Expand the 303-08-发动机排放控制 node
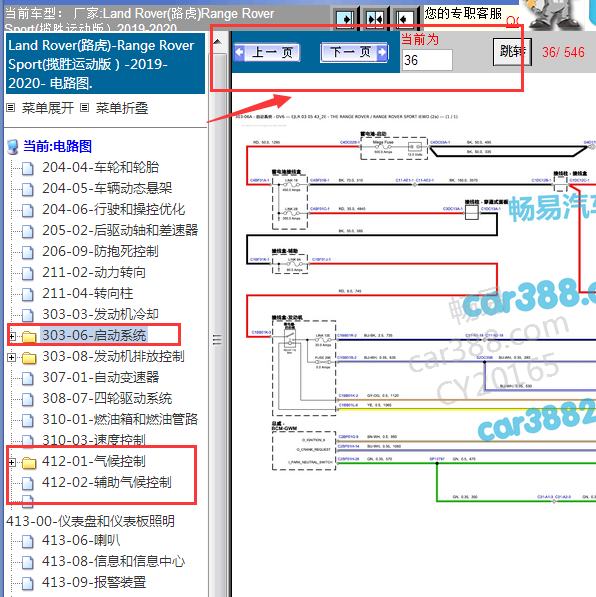The height and width of the screenshot is (597, 596). point(12,358)
